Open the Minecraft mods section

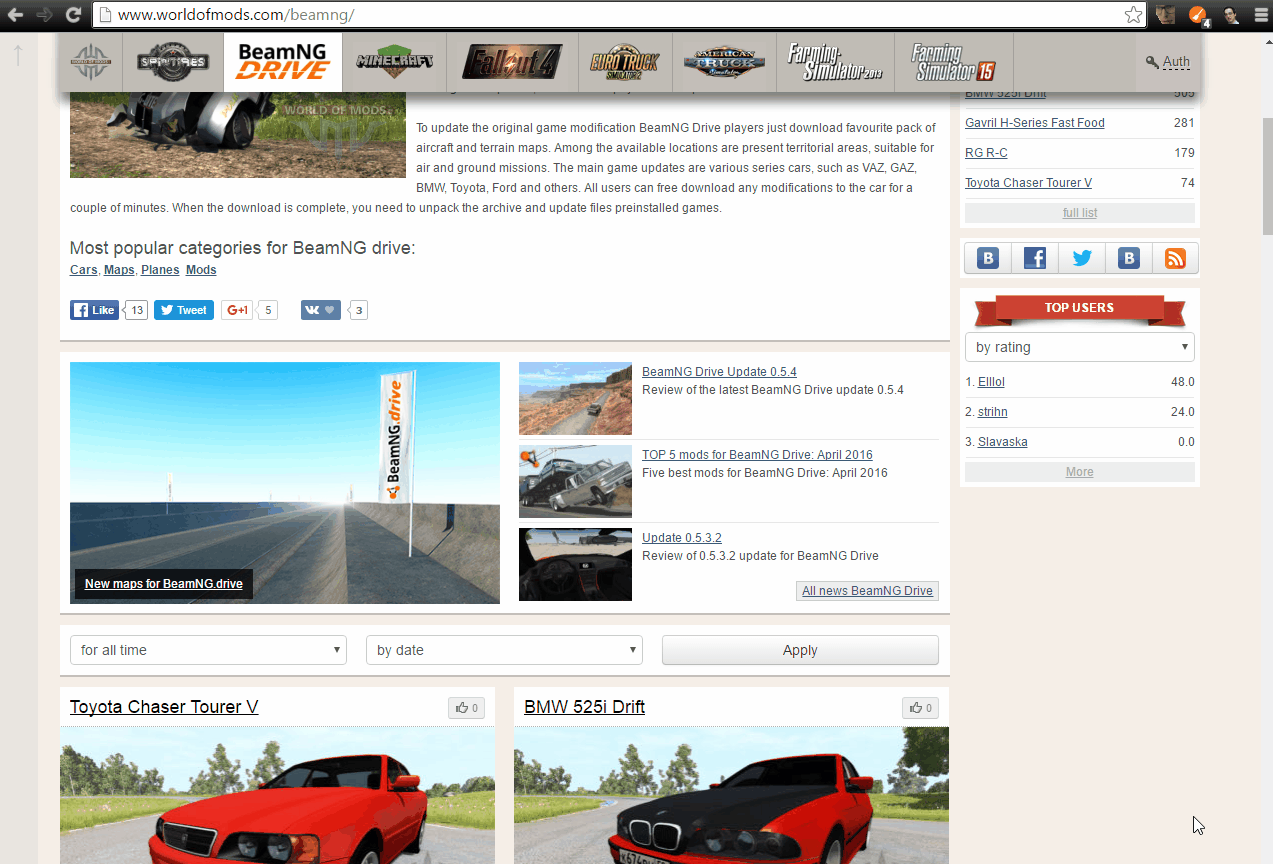coord(395,62)
